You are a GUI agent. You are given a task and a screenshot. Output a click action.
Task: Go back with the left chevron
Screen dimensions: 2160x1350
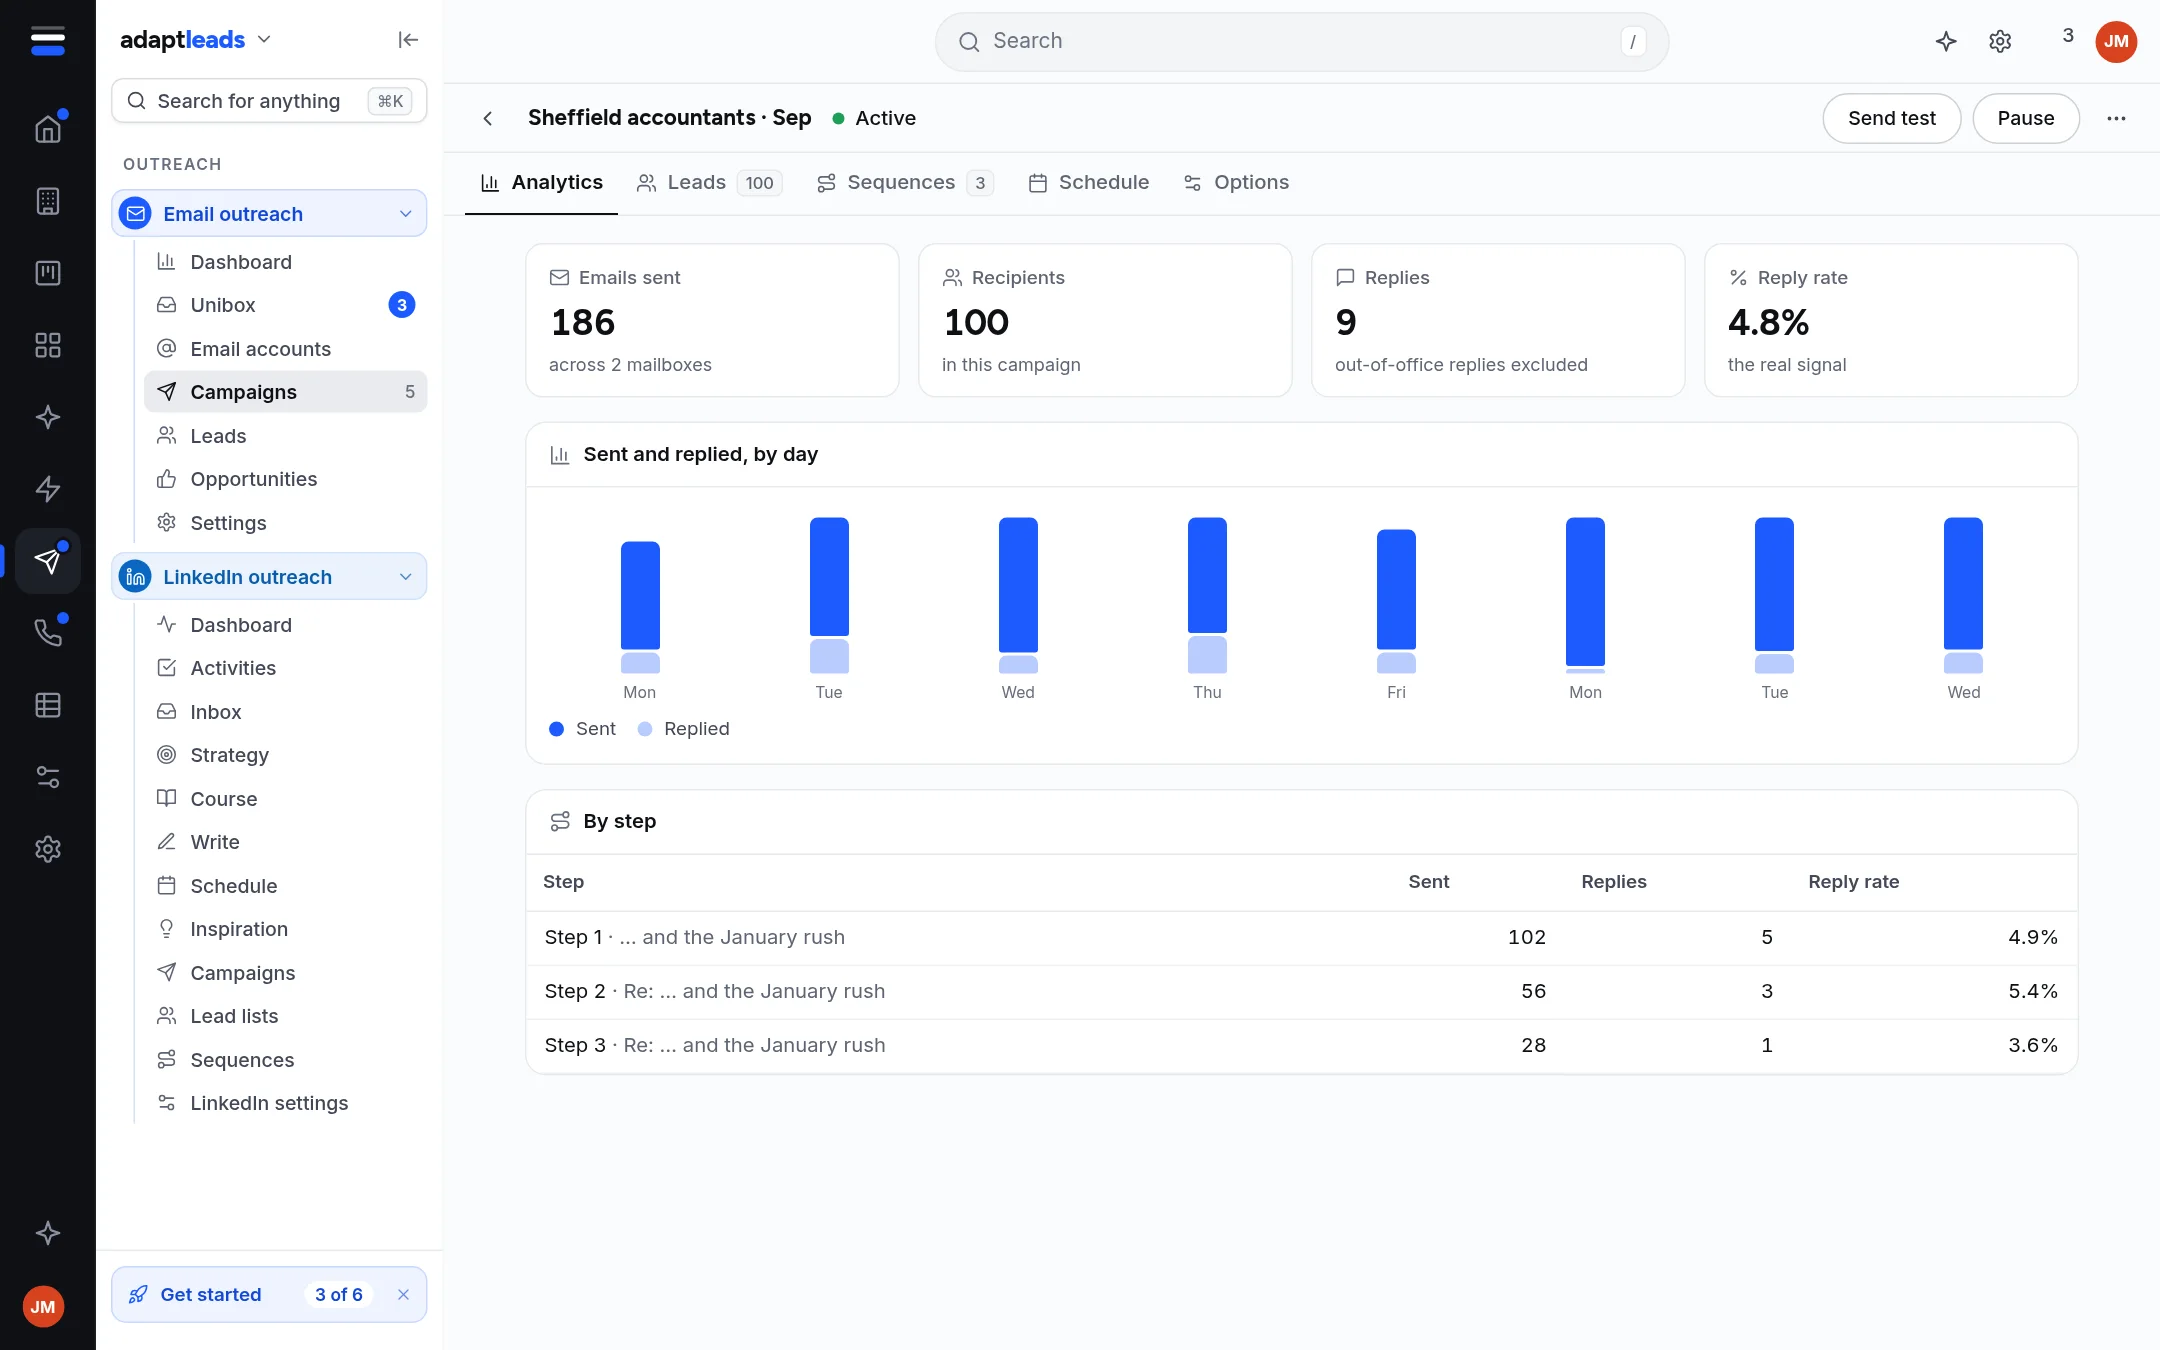point(488,118)
